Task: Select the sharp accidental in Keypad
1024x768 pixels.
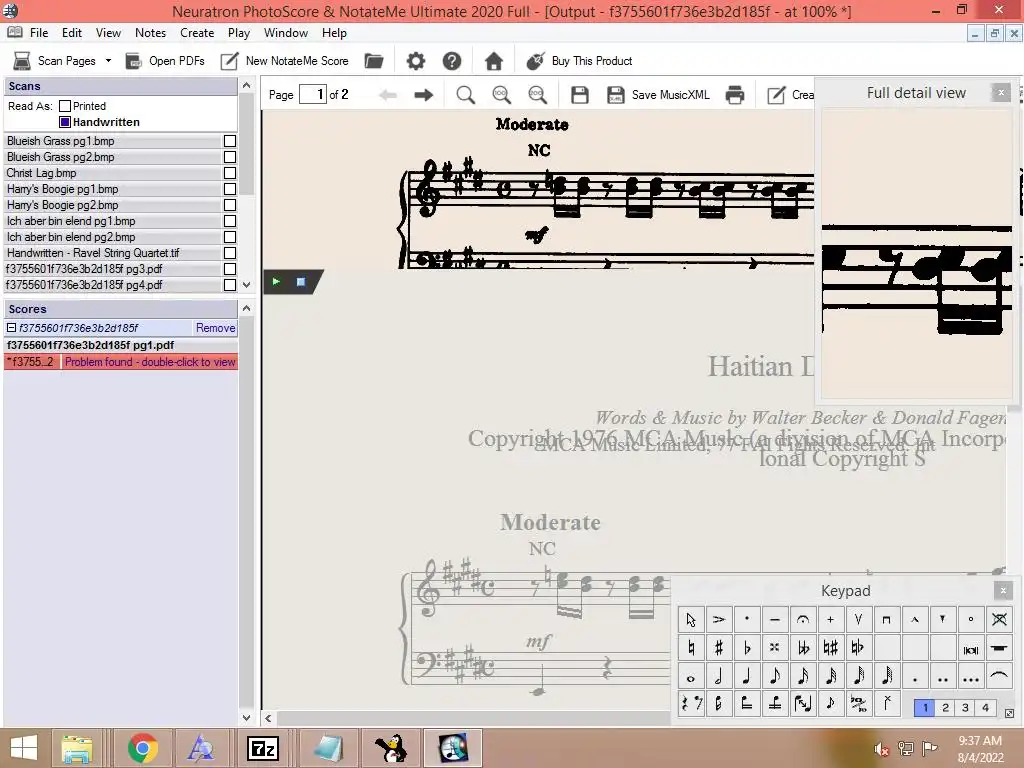Action: click(718, 647)
